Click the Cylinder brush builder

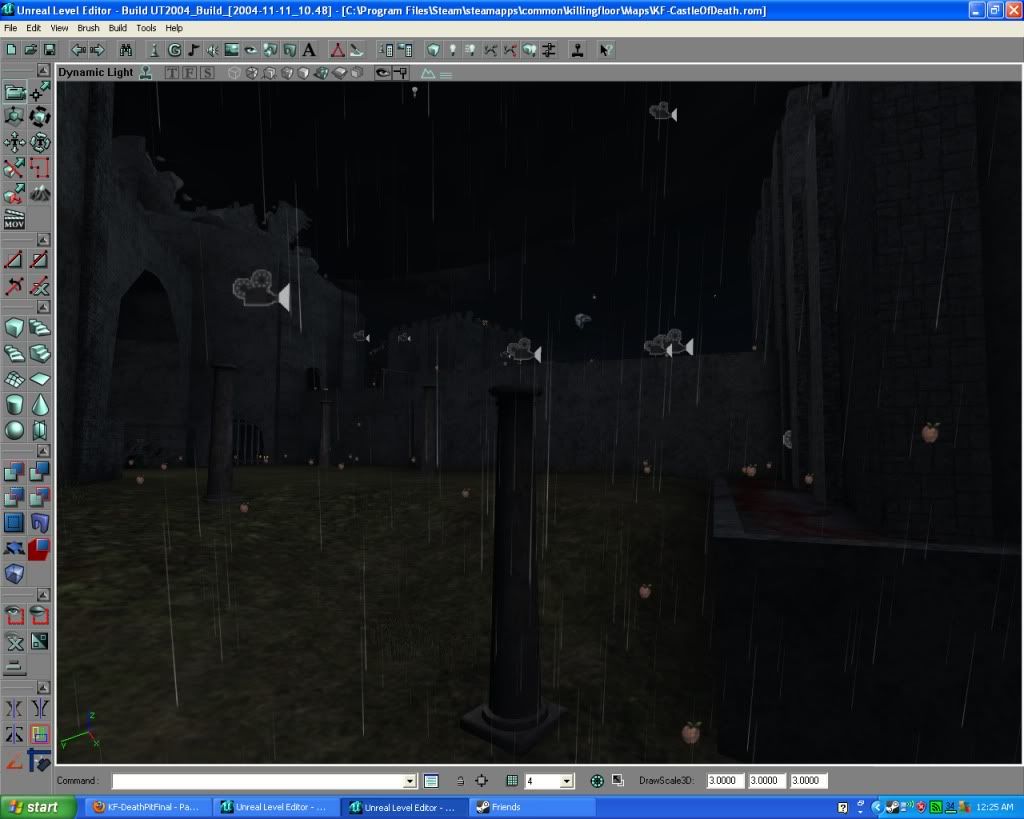(15, 404)
